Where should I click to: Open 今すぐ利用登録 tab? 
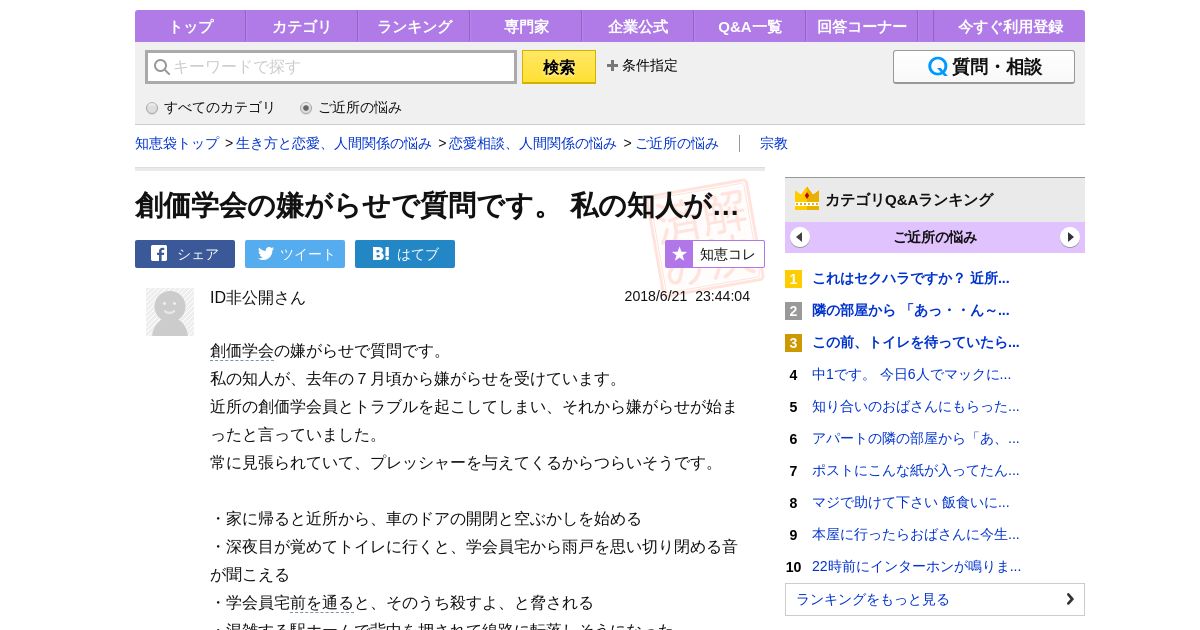coord(1010,26)
